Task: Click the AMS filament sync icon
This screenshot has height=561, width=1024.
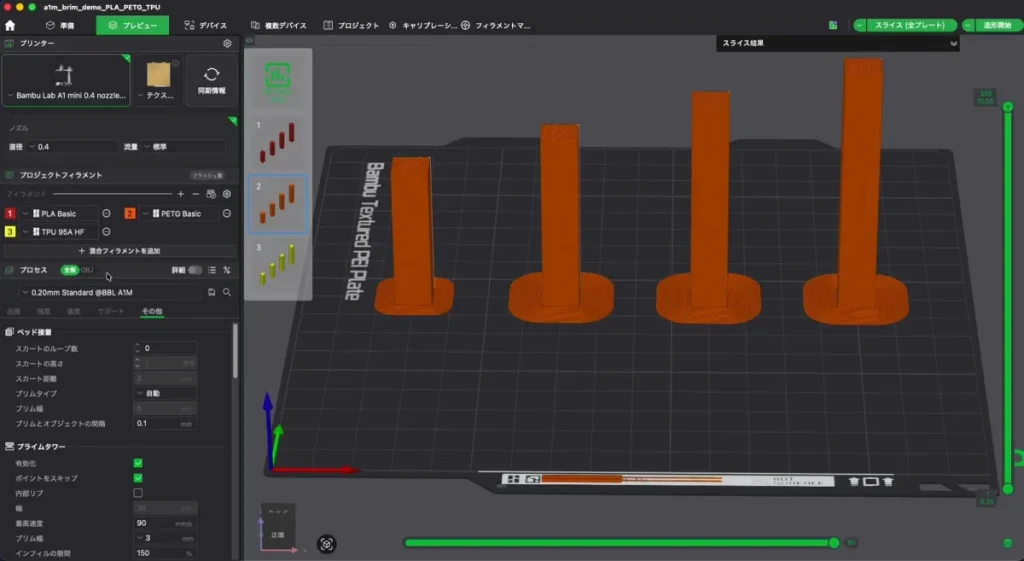Action: [211, 194]
